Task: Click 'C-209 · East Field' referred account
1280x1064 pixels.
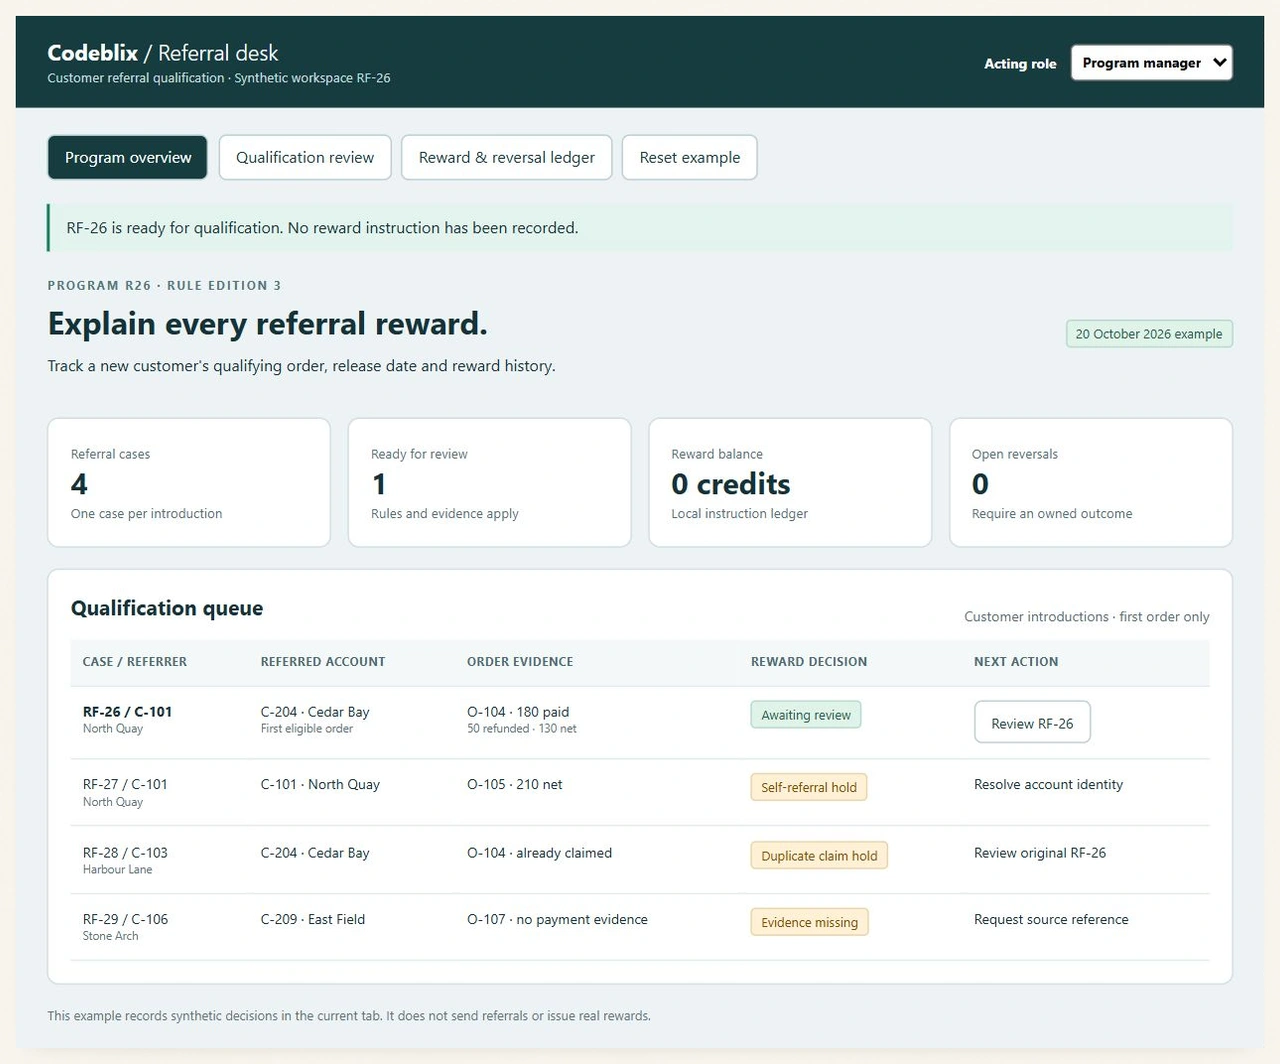Action: [313, 919]
